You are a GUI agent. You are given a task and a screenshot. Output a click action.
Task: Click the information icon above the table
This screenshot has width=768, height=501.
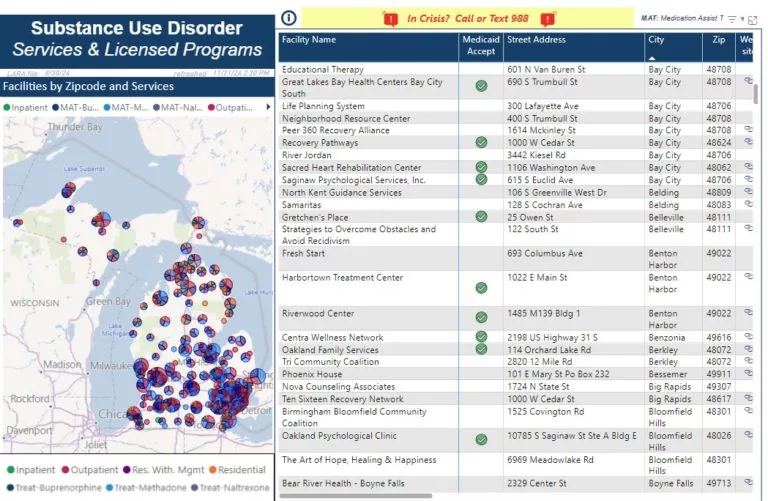289,17
